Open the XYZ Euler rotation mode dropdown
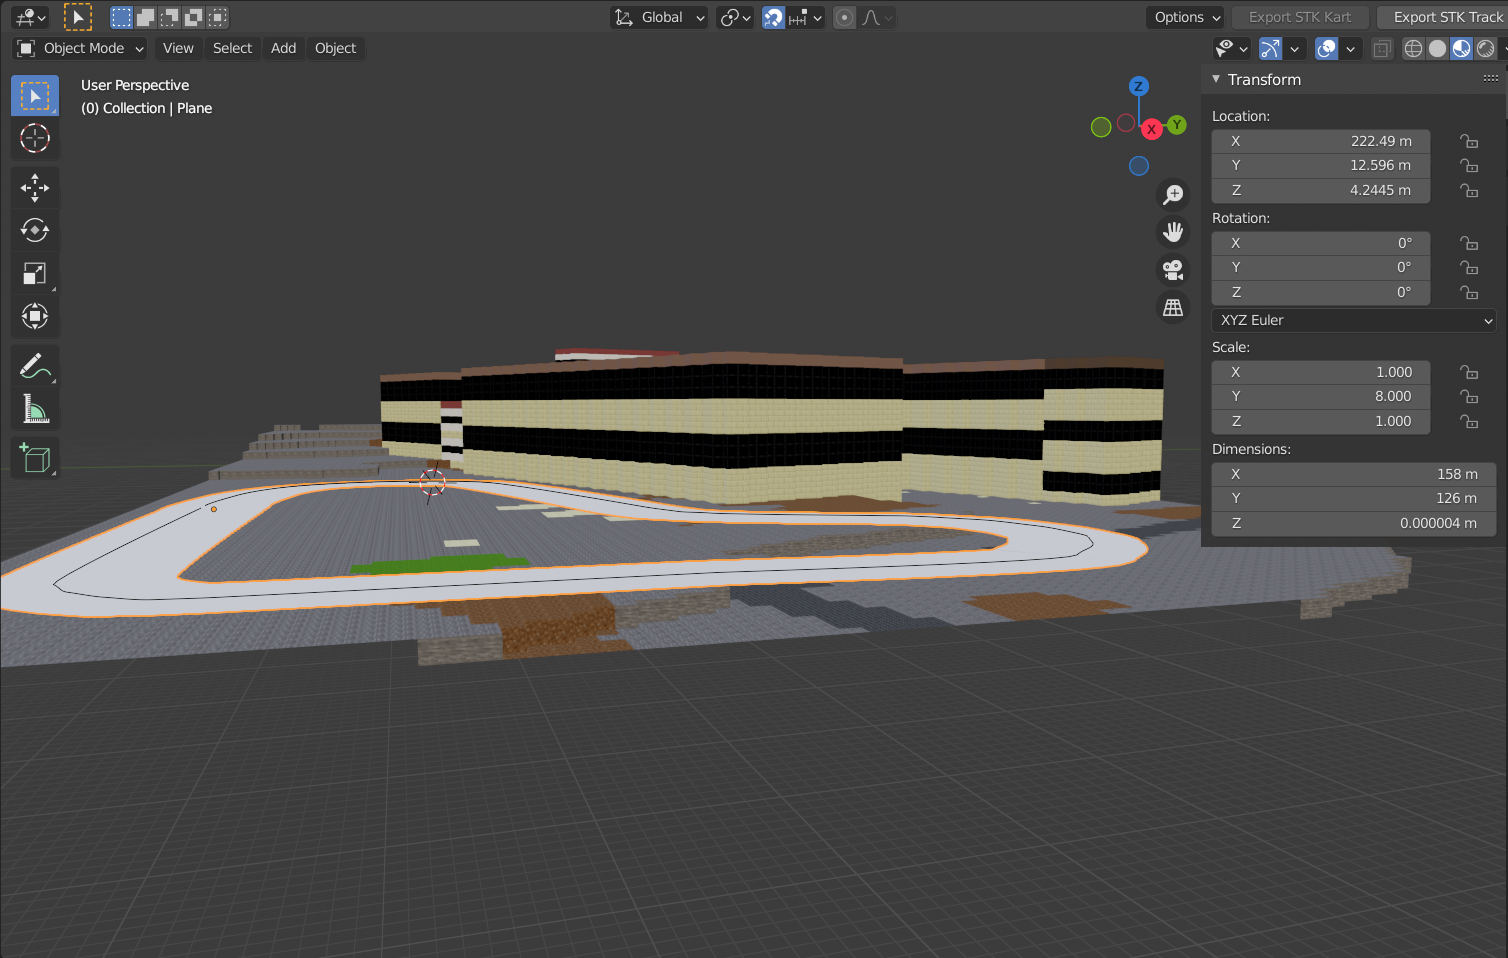 pyautogui.click(x=1354, y=320)
